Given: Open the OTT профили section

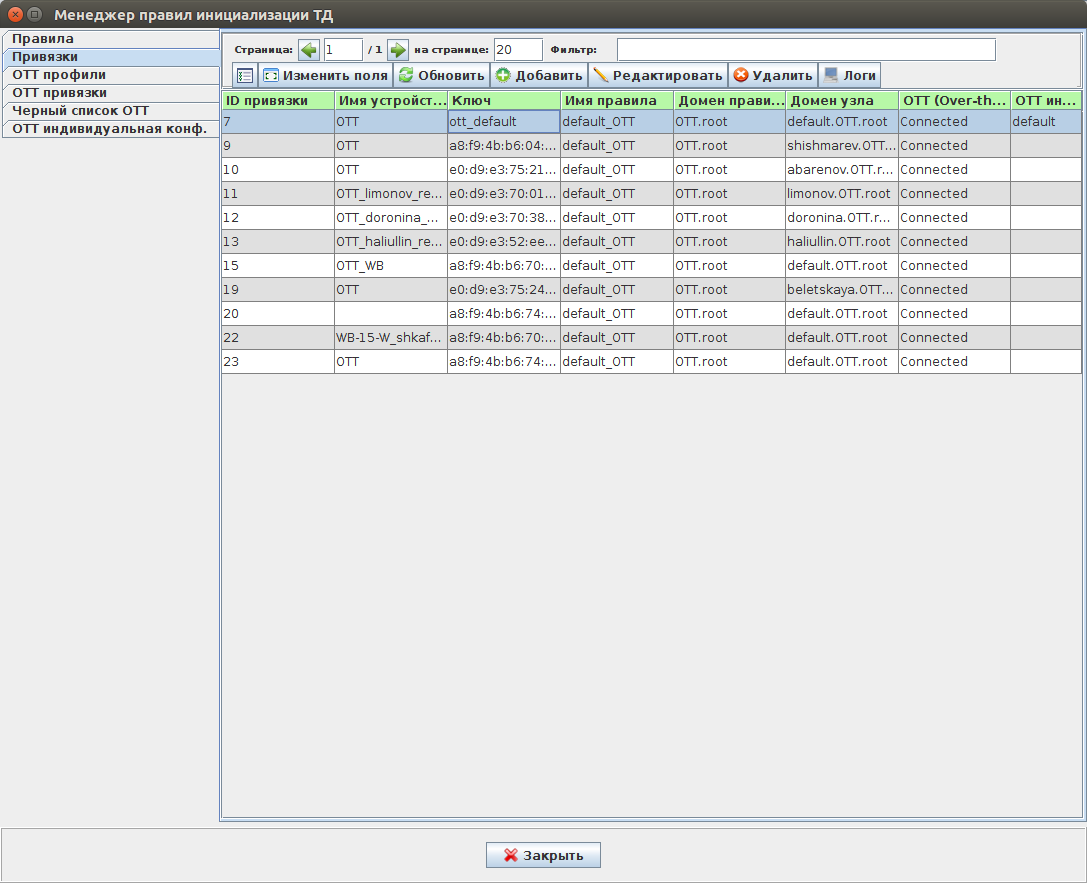Looking at the screenshot, I should tap(111, 75).
